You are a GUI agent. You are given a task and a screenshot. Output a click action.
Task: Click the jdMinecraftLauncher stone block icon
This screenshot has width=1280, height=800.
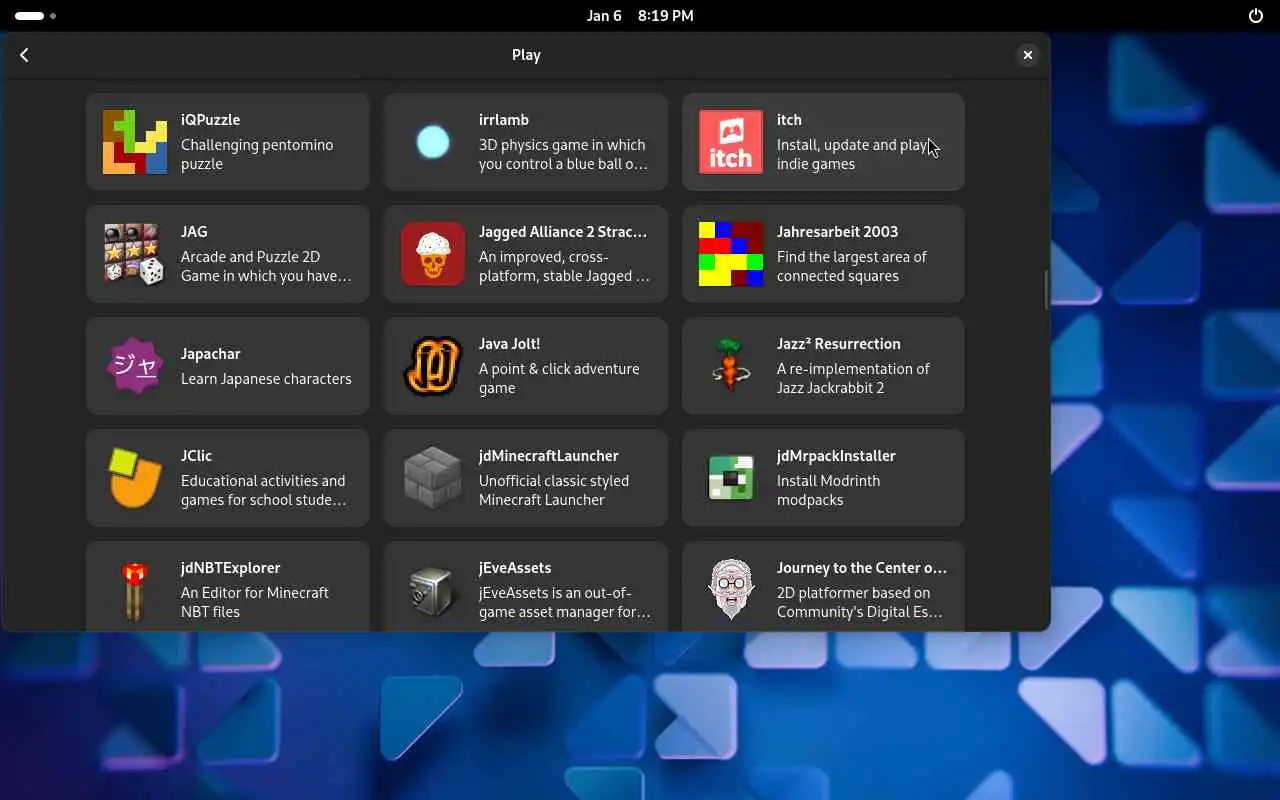point(432,478)
